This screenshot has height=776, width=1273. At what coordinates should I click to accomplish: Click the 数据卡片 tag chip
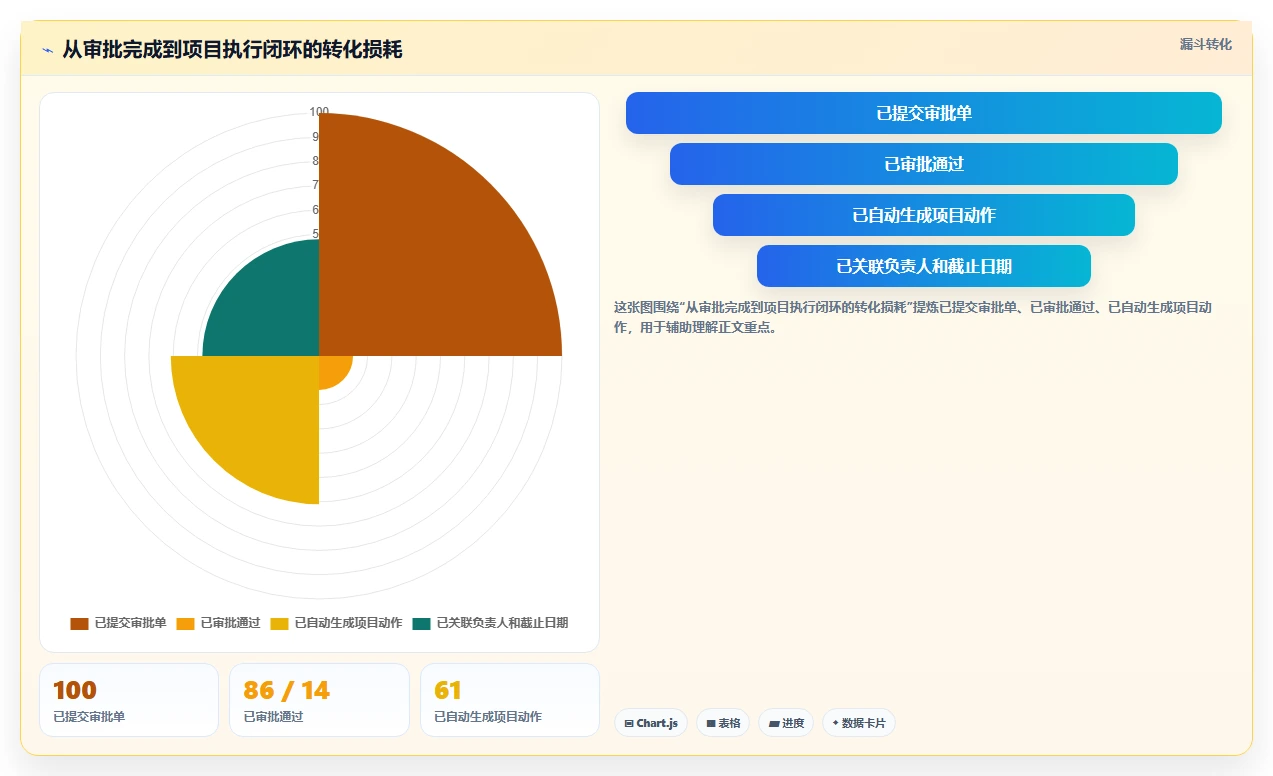tap(858, 723)
